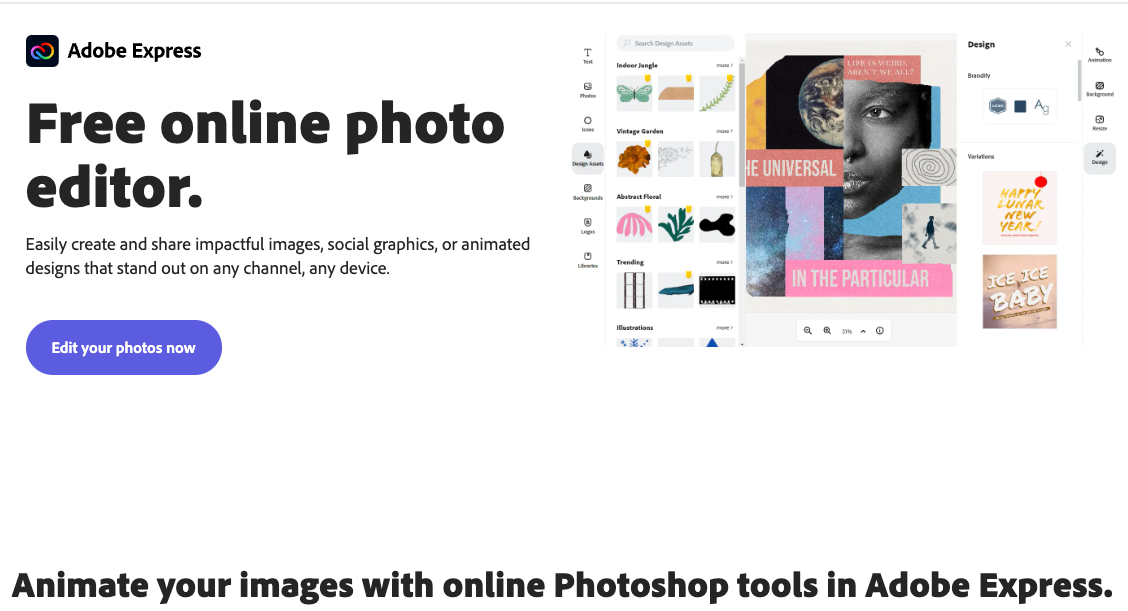Open the Background tool in the right rail
This screenshot has width=1128, height=611.
pyautogui.click(x=1100, y=90)
